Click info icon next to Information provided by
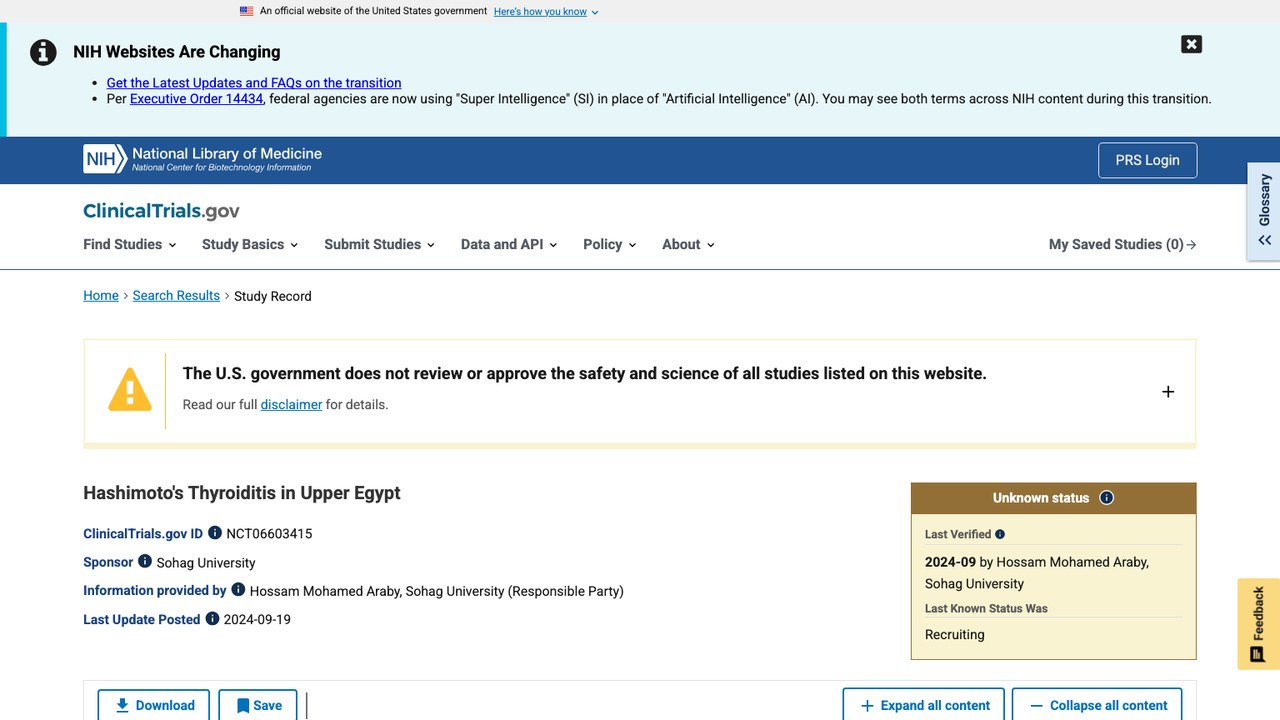 (x=238, y=590)
